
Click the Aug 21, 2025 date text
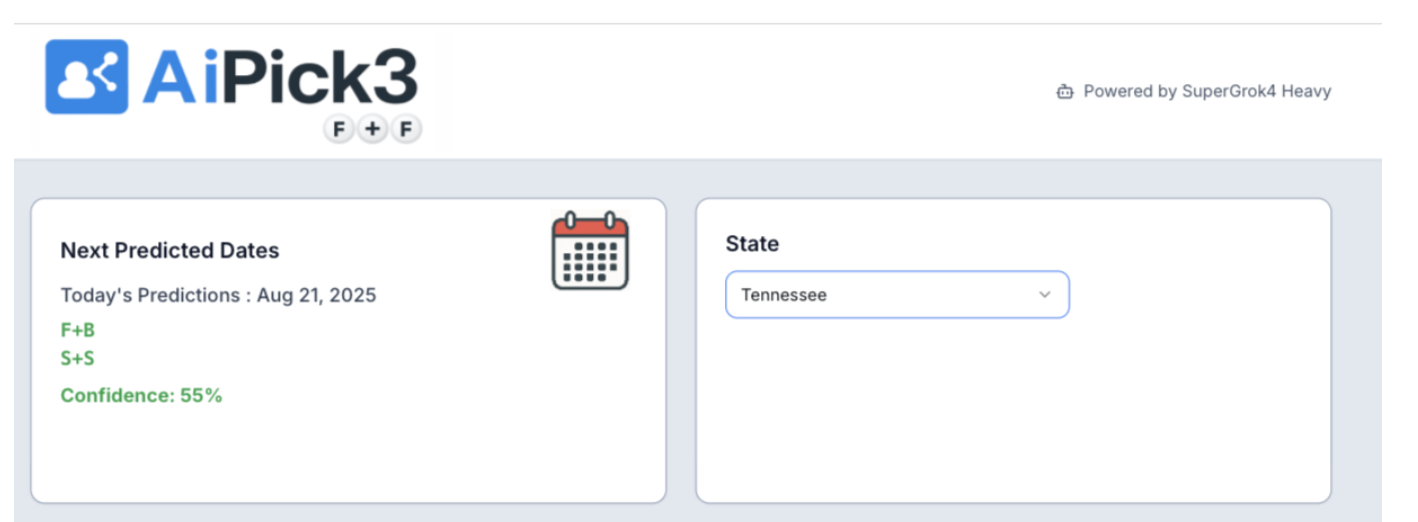[317, 295]
